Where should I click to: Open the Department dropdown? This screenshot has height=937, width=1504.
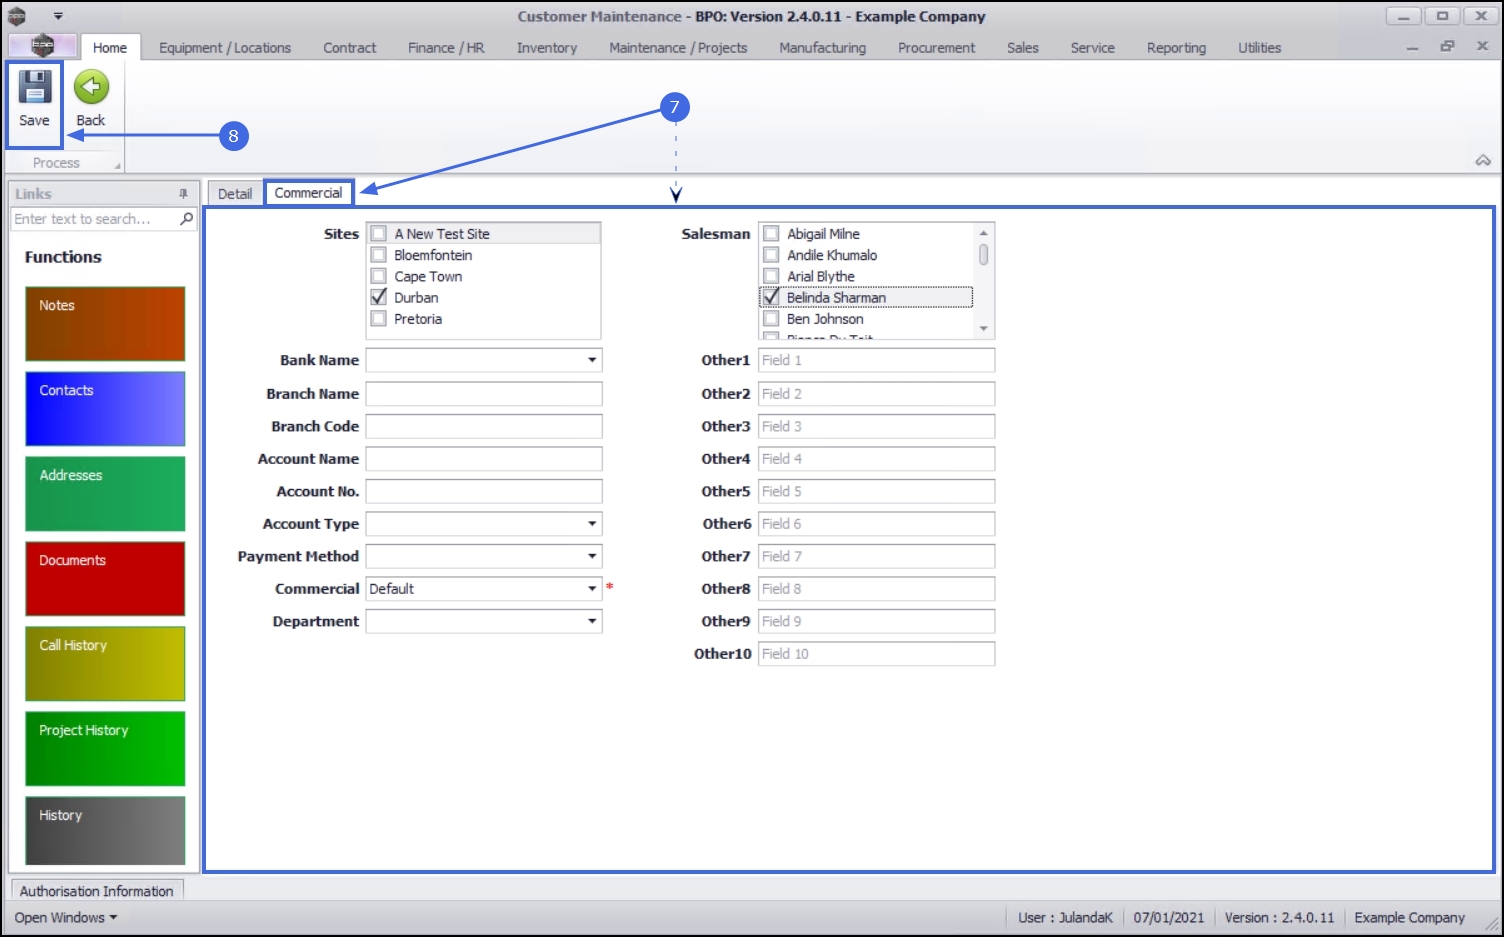tap(592, 621)
